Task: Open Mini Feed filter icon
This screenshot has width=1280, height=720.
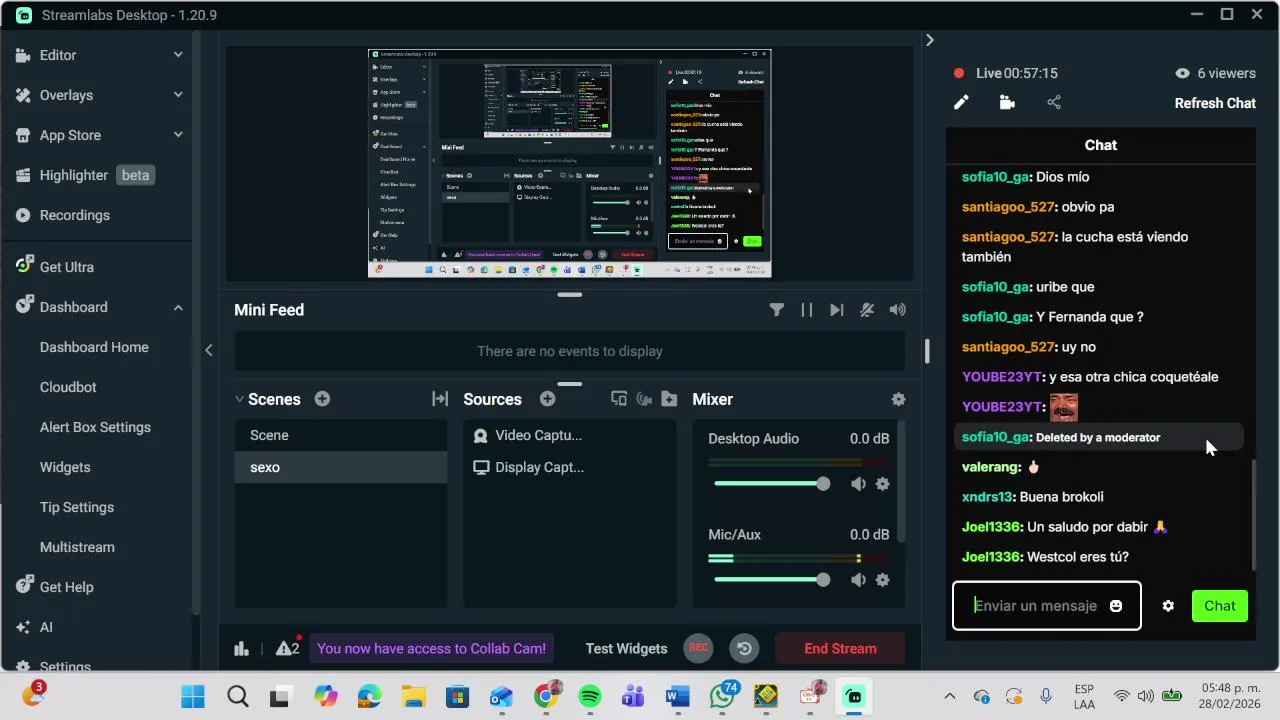Action: [x=776, y=310]
